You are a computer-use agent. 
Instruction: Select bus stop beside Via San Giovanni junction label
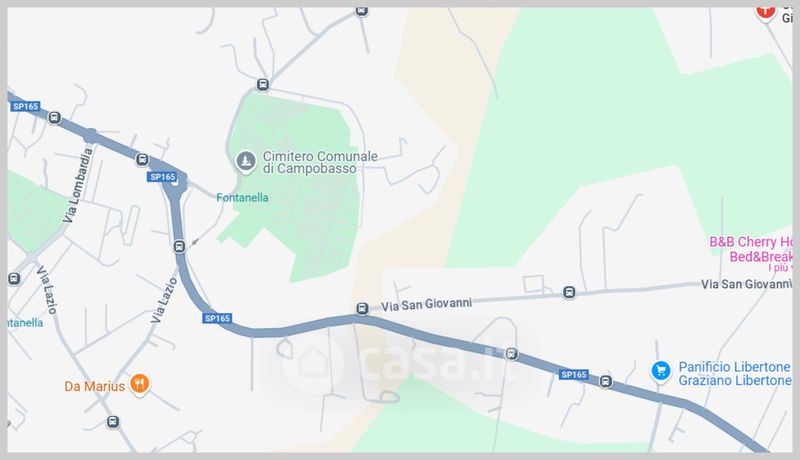(362, 309)
